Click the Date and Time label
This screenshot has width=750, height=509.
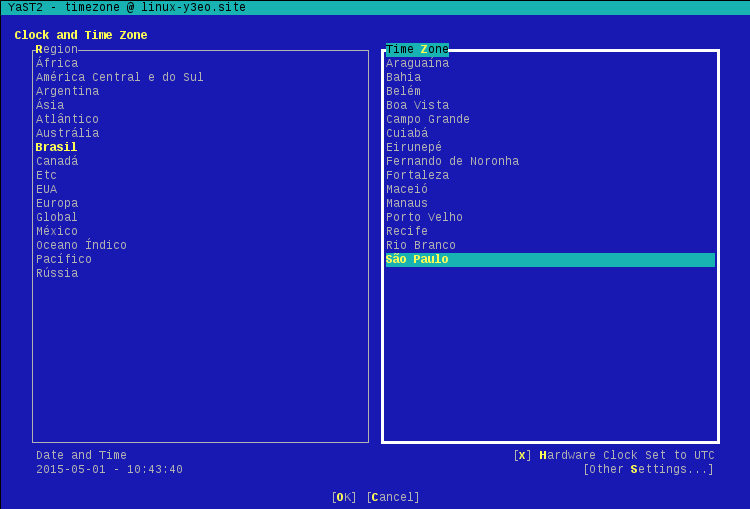point(81,455)
